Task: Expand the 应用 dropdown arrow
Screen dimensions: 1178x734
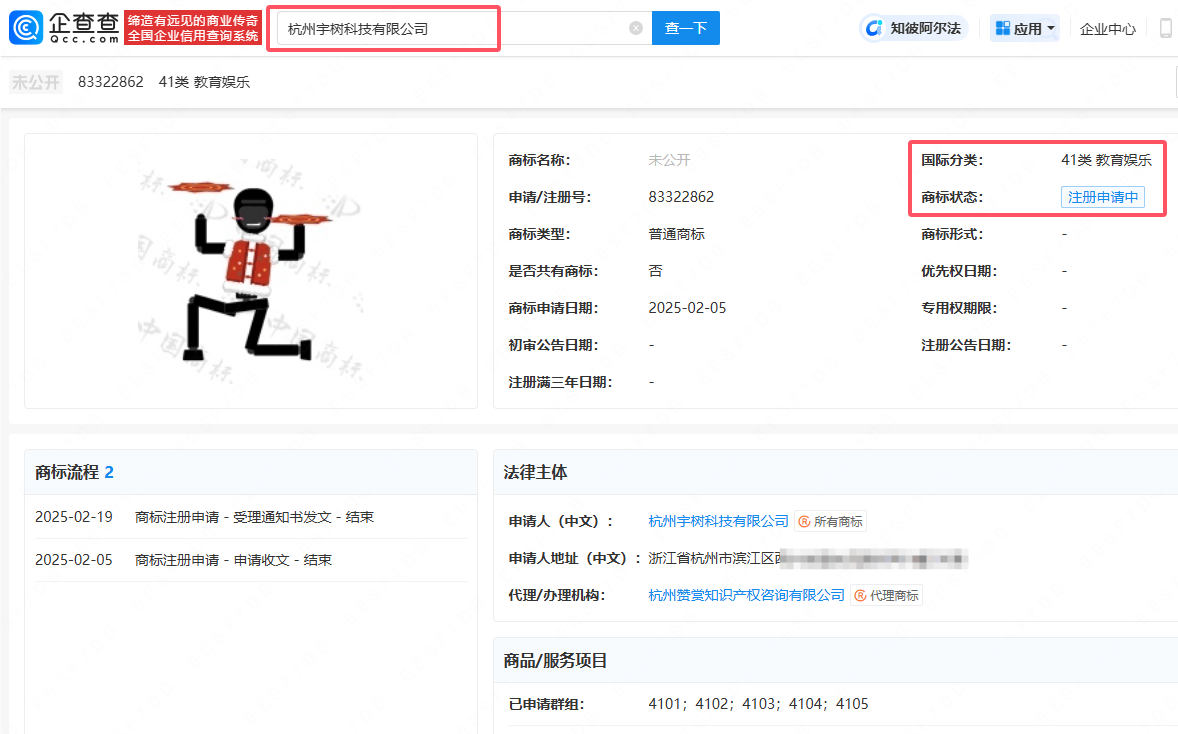Action: coord(1051,28)
